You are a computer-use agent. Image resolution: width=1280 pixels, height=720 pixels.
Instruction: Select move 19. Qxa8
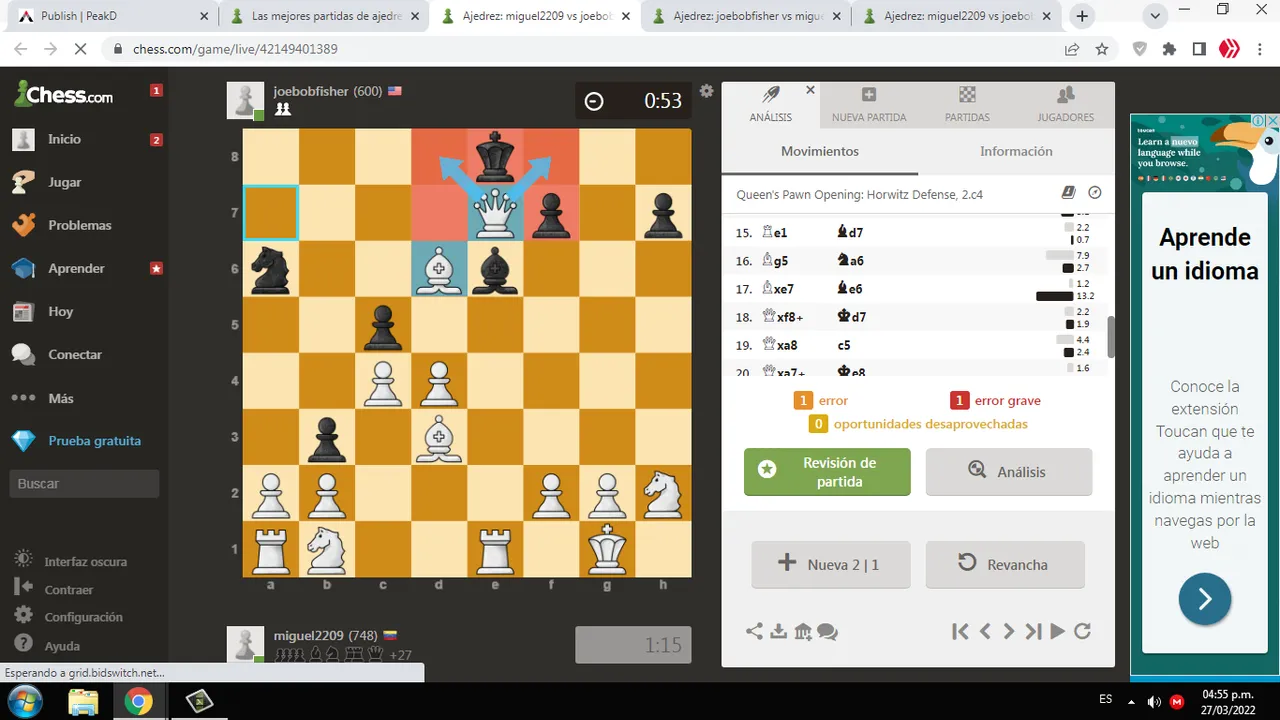pyautogui.click(x=779, y=344)
